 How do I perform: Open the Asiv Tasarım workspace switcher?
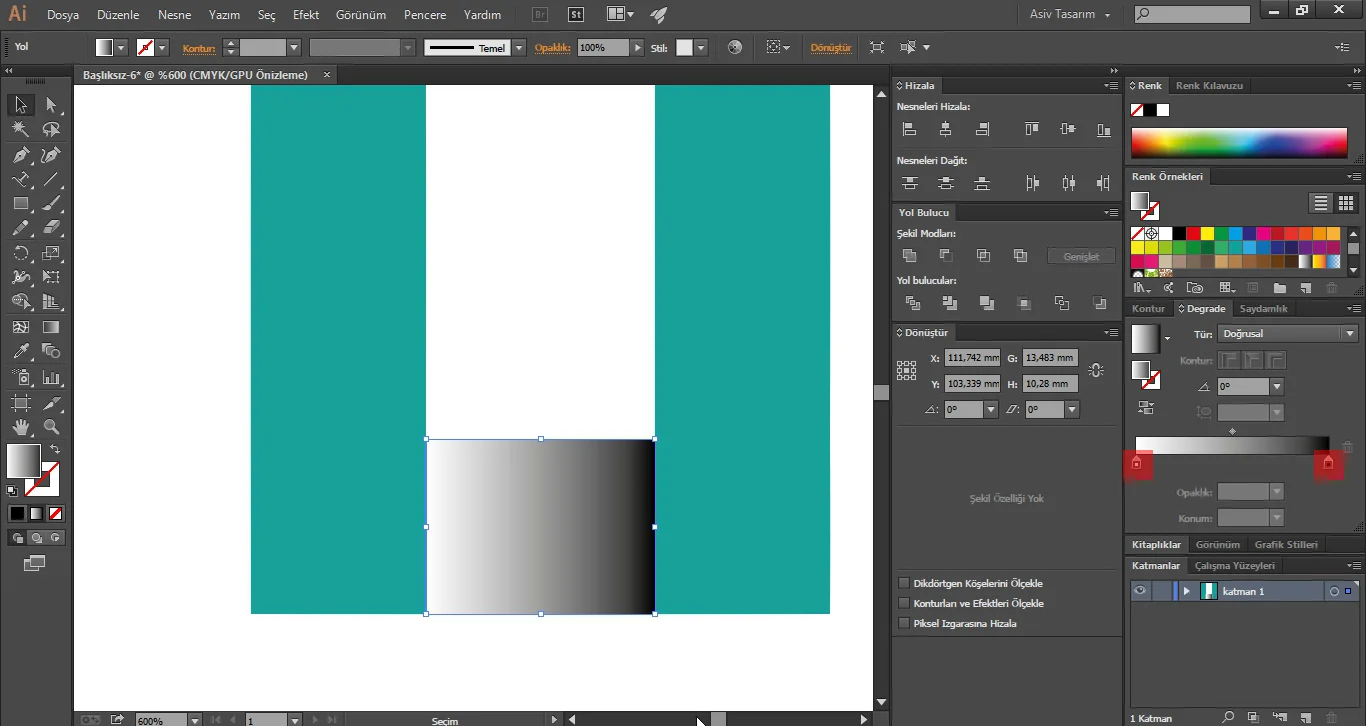pyautogui.click(x=1069, y=15)
